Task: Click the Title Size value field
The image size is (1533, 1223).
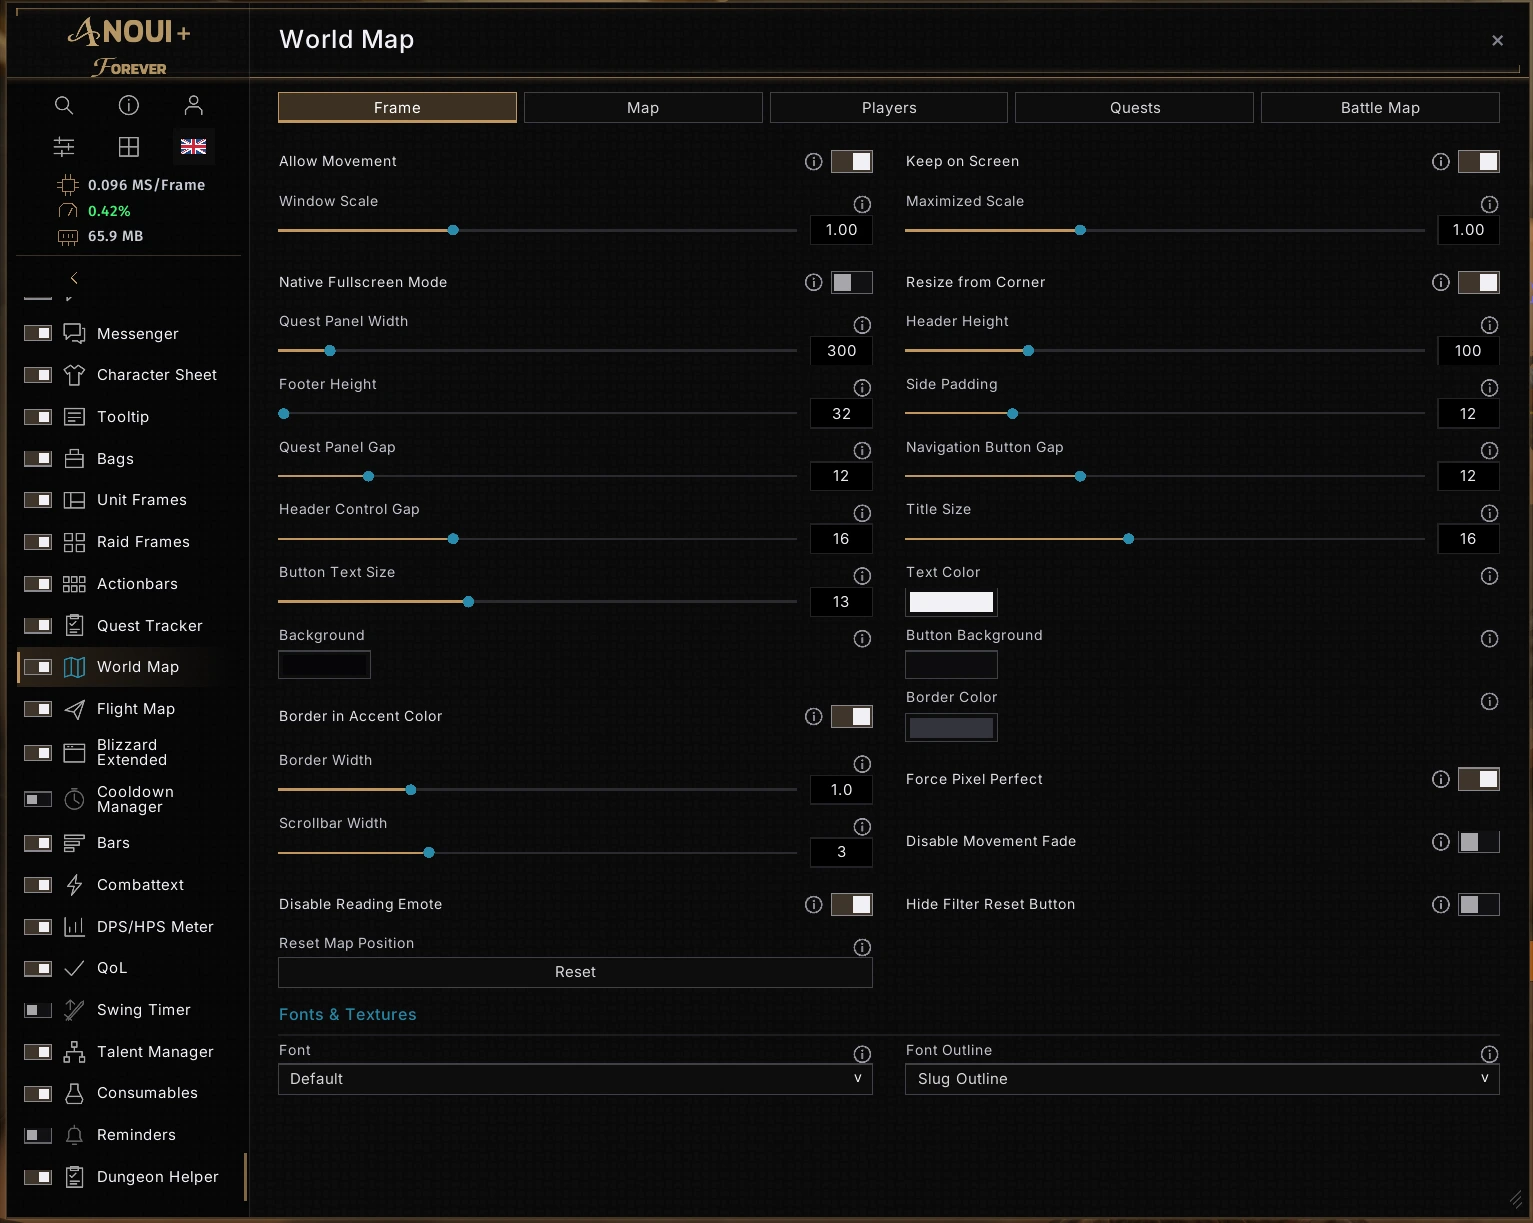Action: pyautogui.click(x=1468, y=539)
